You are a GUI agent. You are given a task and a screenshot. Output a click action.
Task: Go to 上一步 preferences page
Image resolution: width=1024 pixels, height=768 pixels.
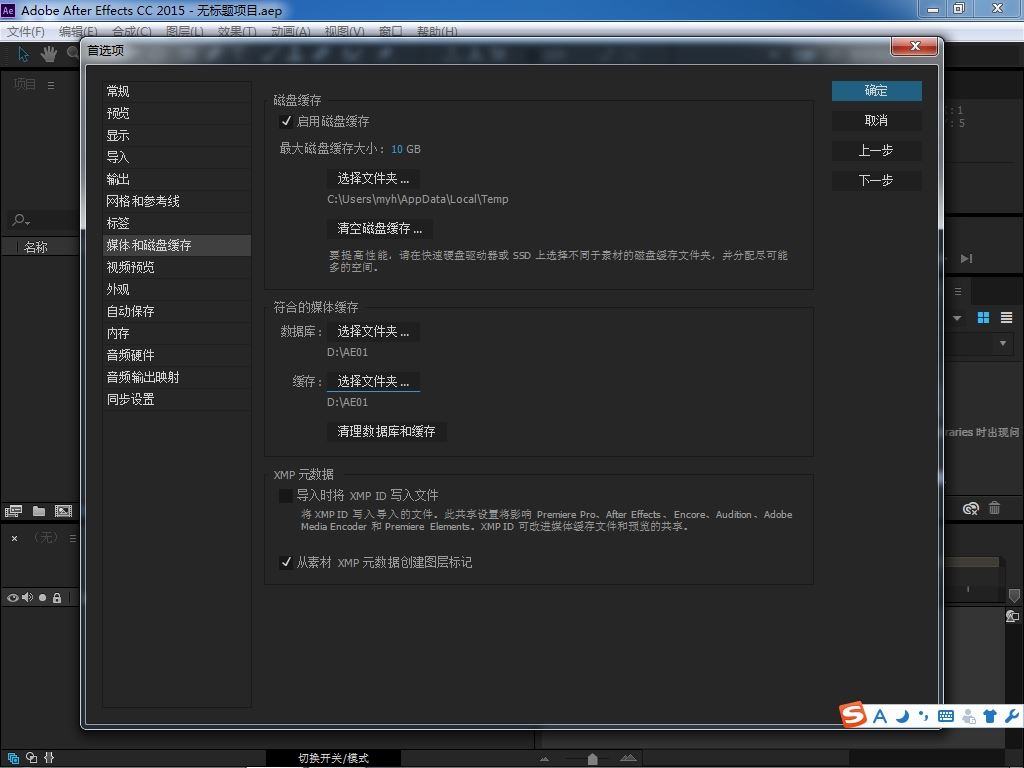coord(876,151)
